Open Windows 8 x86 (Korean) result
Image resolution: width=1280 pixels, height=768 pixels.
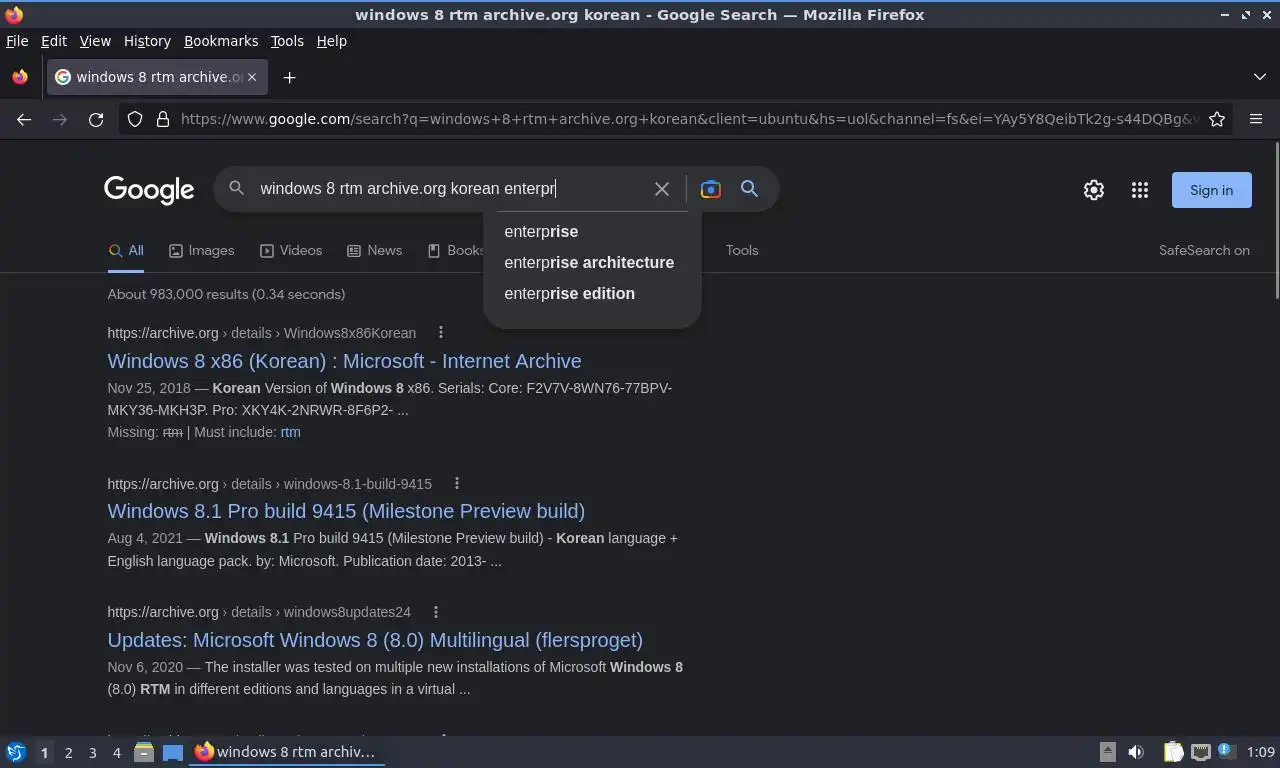pos(344,361)
